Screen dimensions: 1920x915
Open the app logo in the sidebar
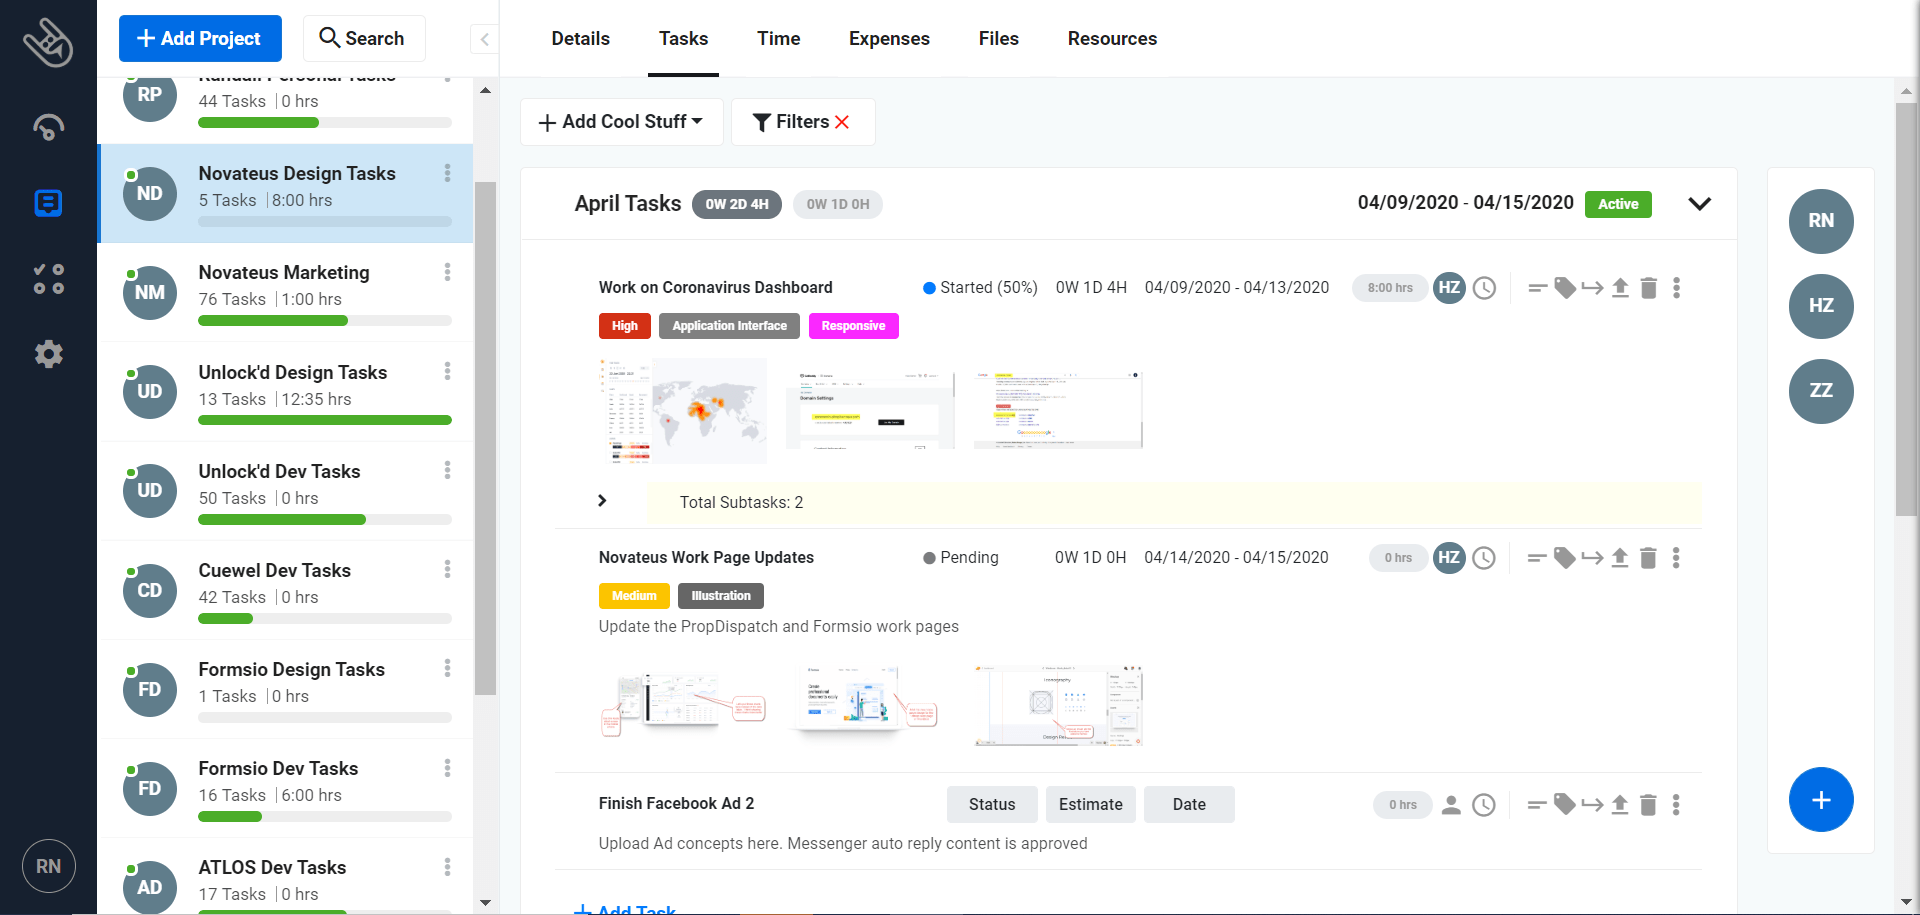48,43
